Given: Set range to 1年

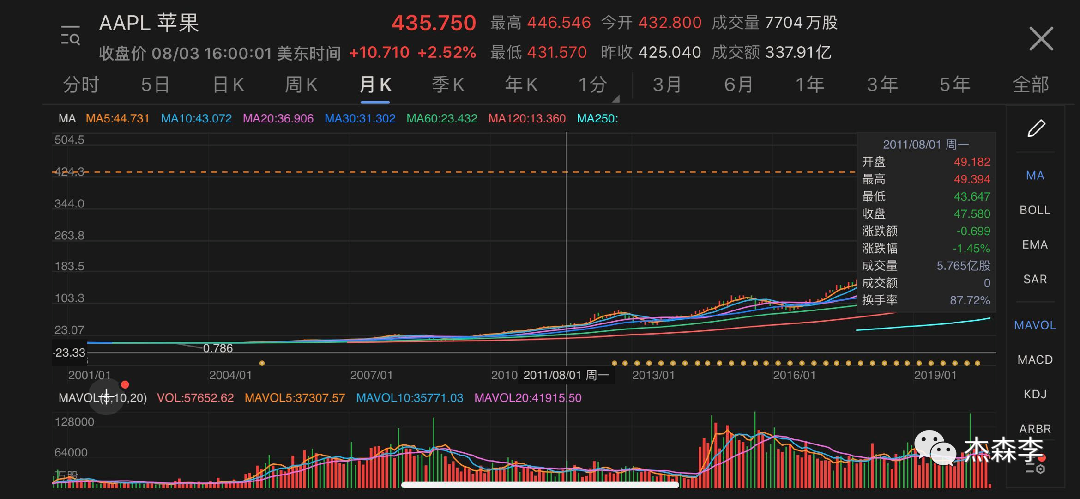Looking at the screenshot, I should point(810,84).
